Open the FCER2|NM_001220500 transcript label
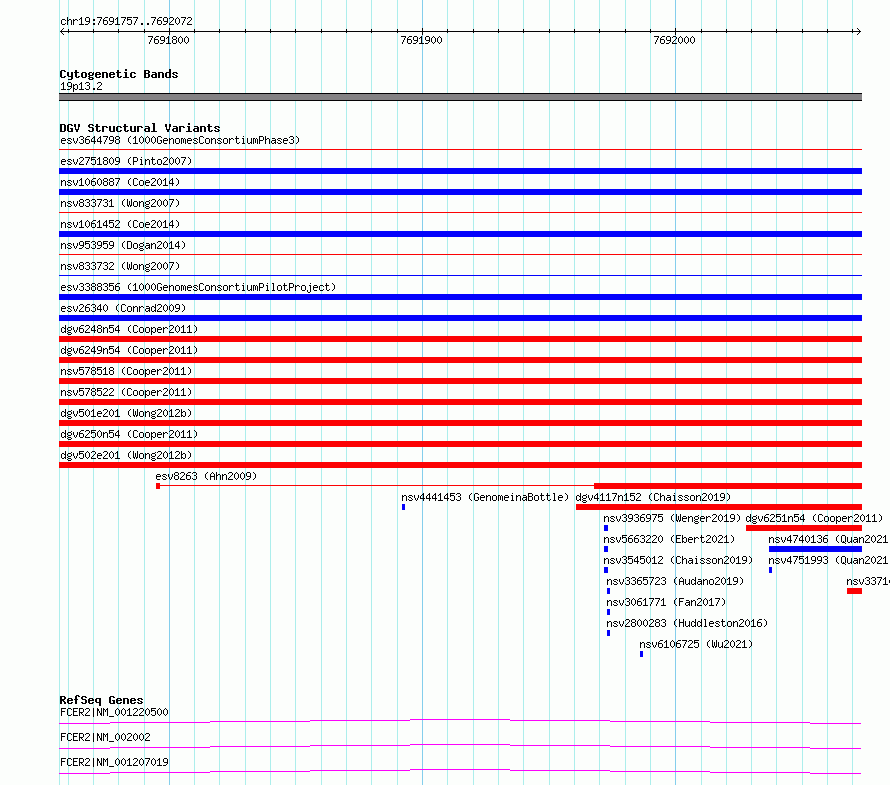This screenshot has width=890, height=785. (114, 712)
